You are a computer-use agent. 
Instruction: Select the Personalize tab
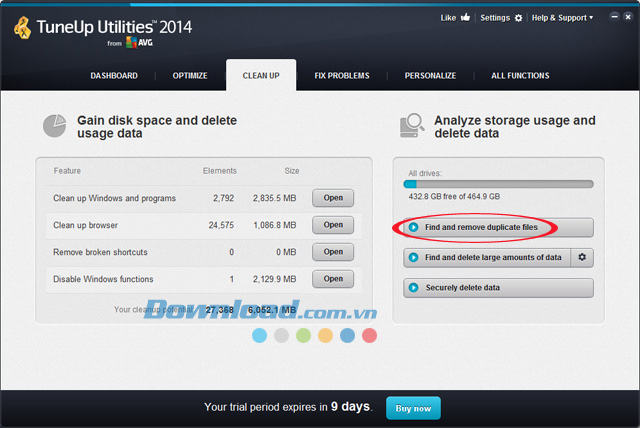tap(430, 76)
